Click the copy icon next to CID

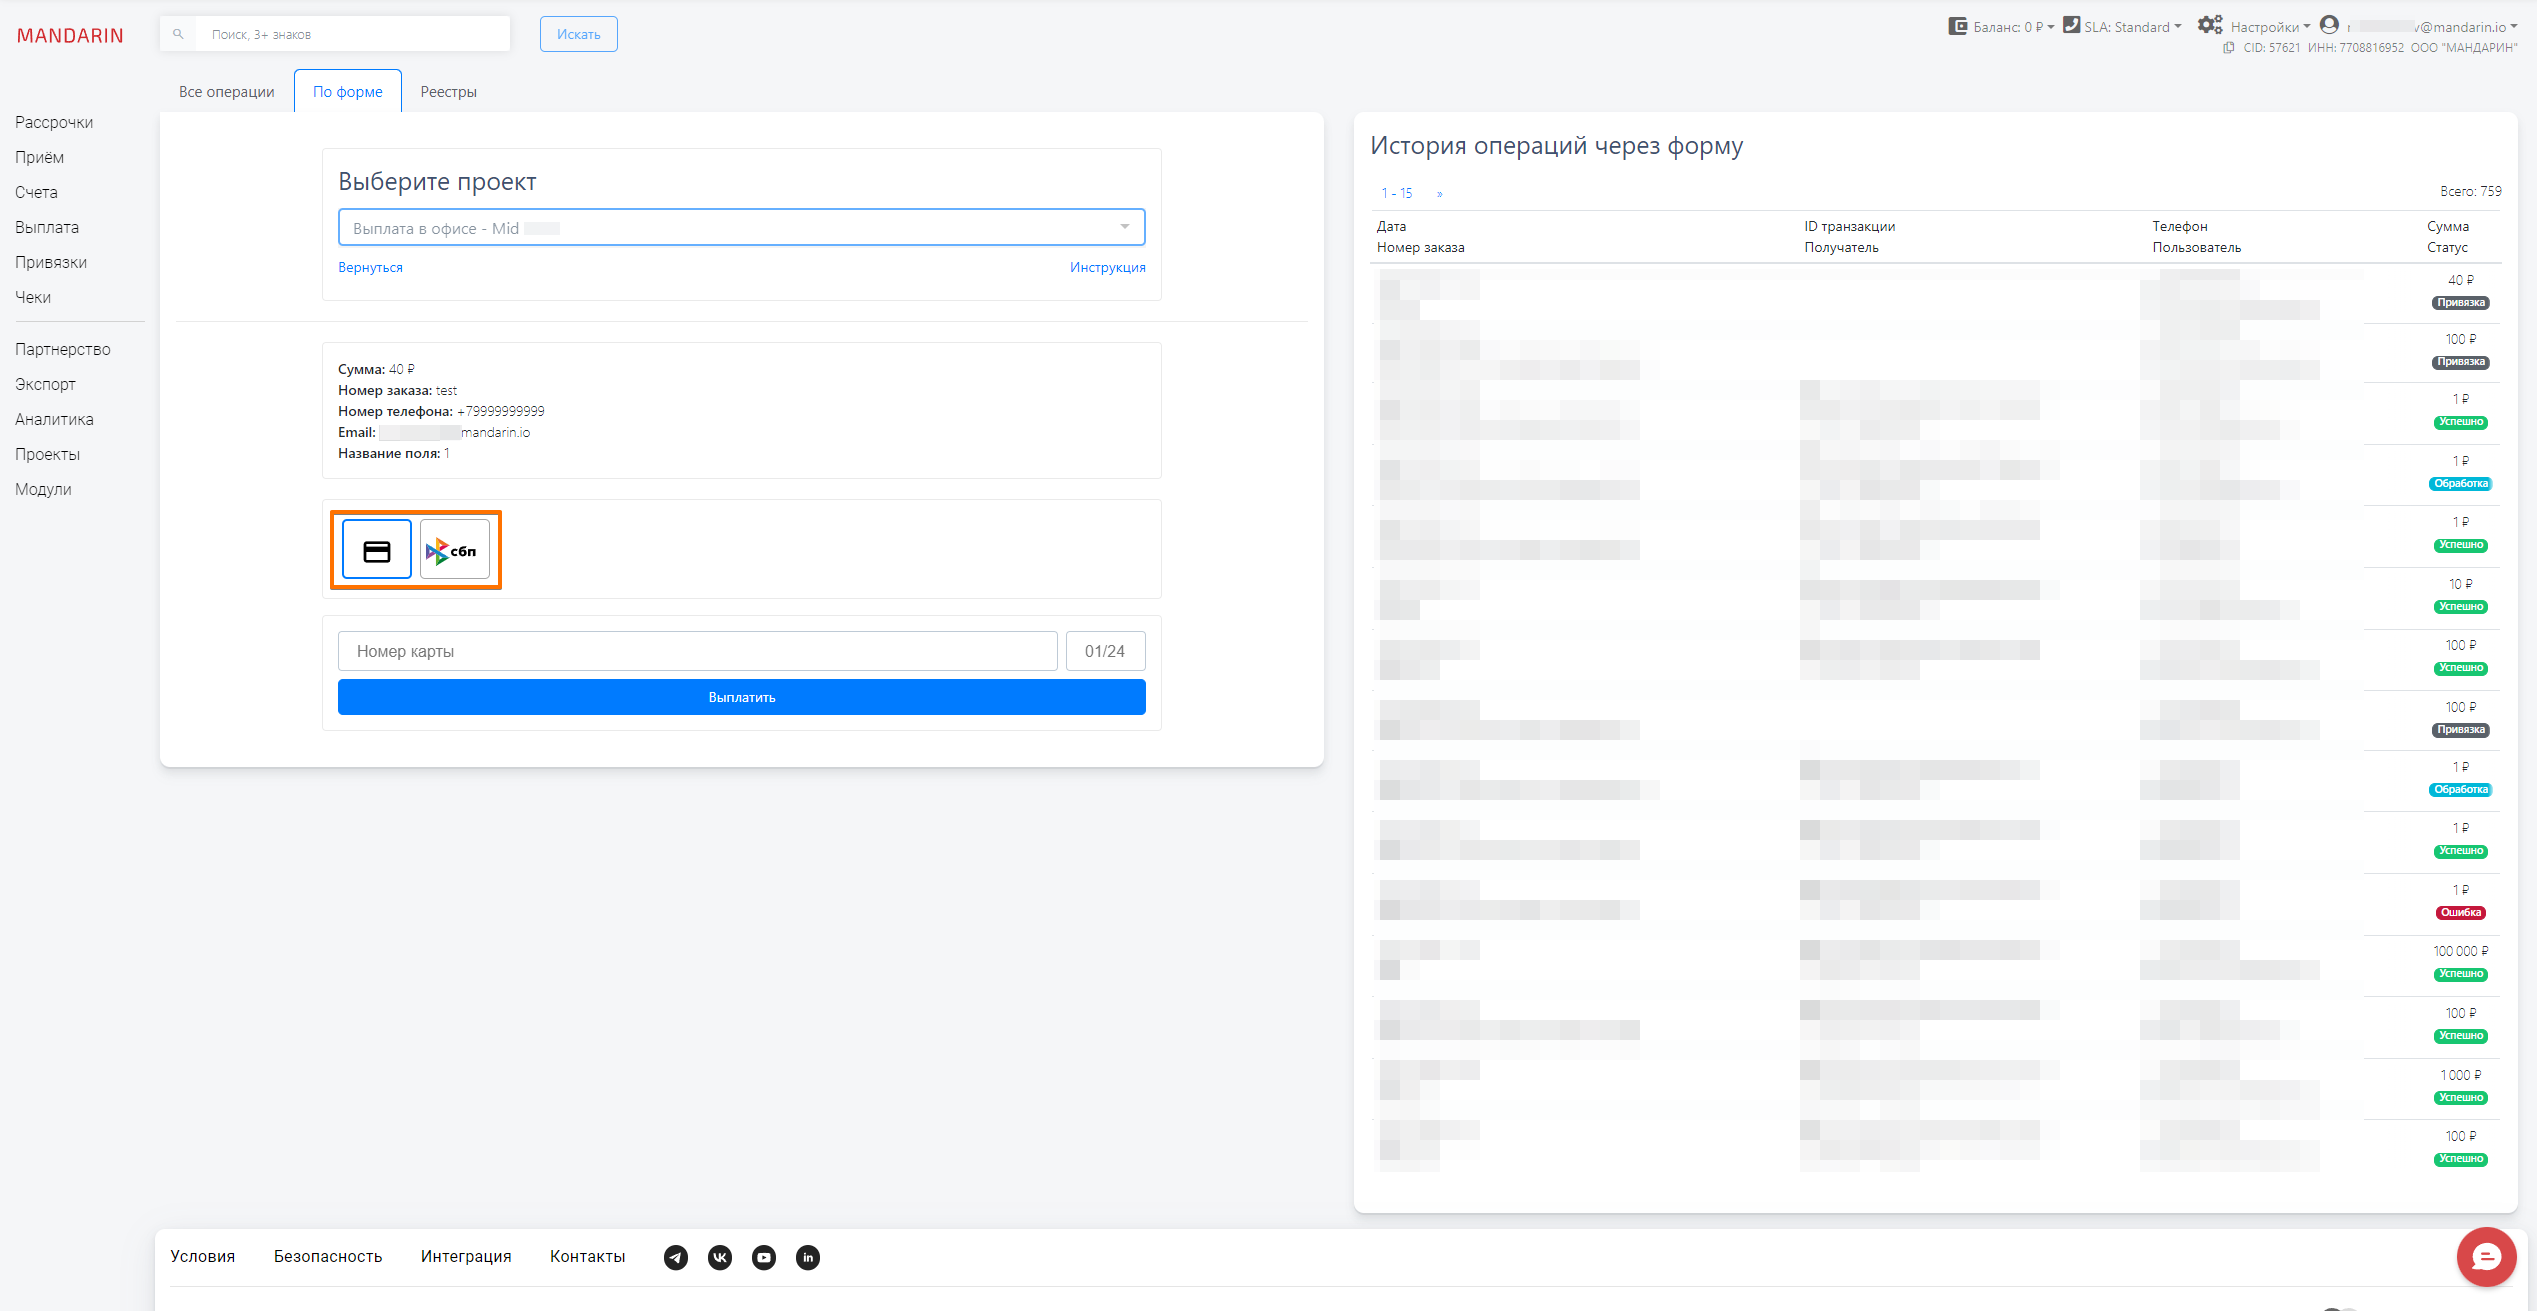tap(2229, 48)
